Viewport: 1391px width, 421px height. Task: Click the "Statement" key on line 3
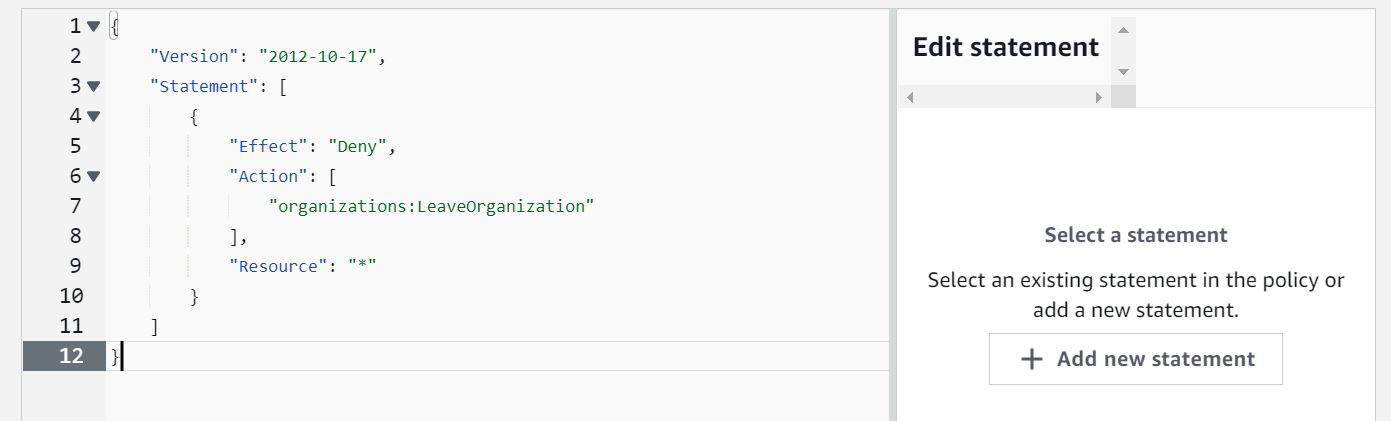pos(204,86)
